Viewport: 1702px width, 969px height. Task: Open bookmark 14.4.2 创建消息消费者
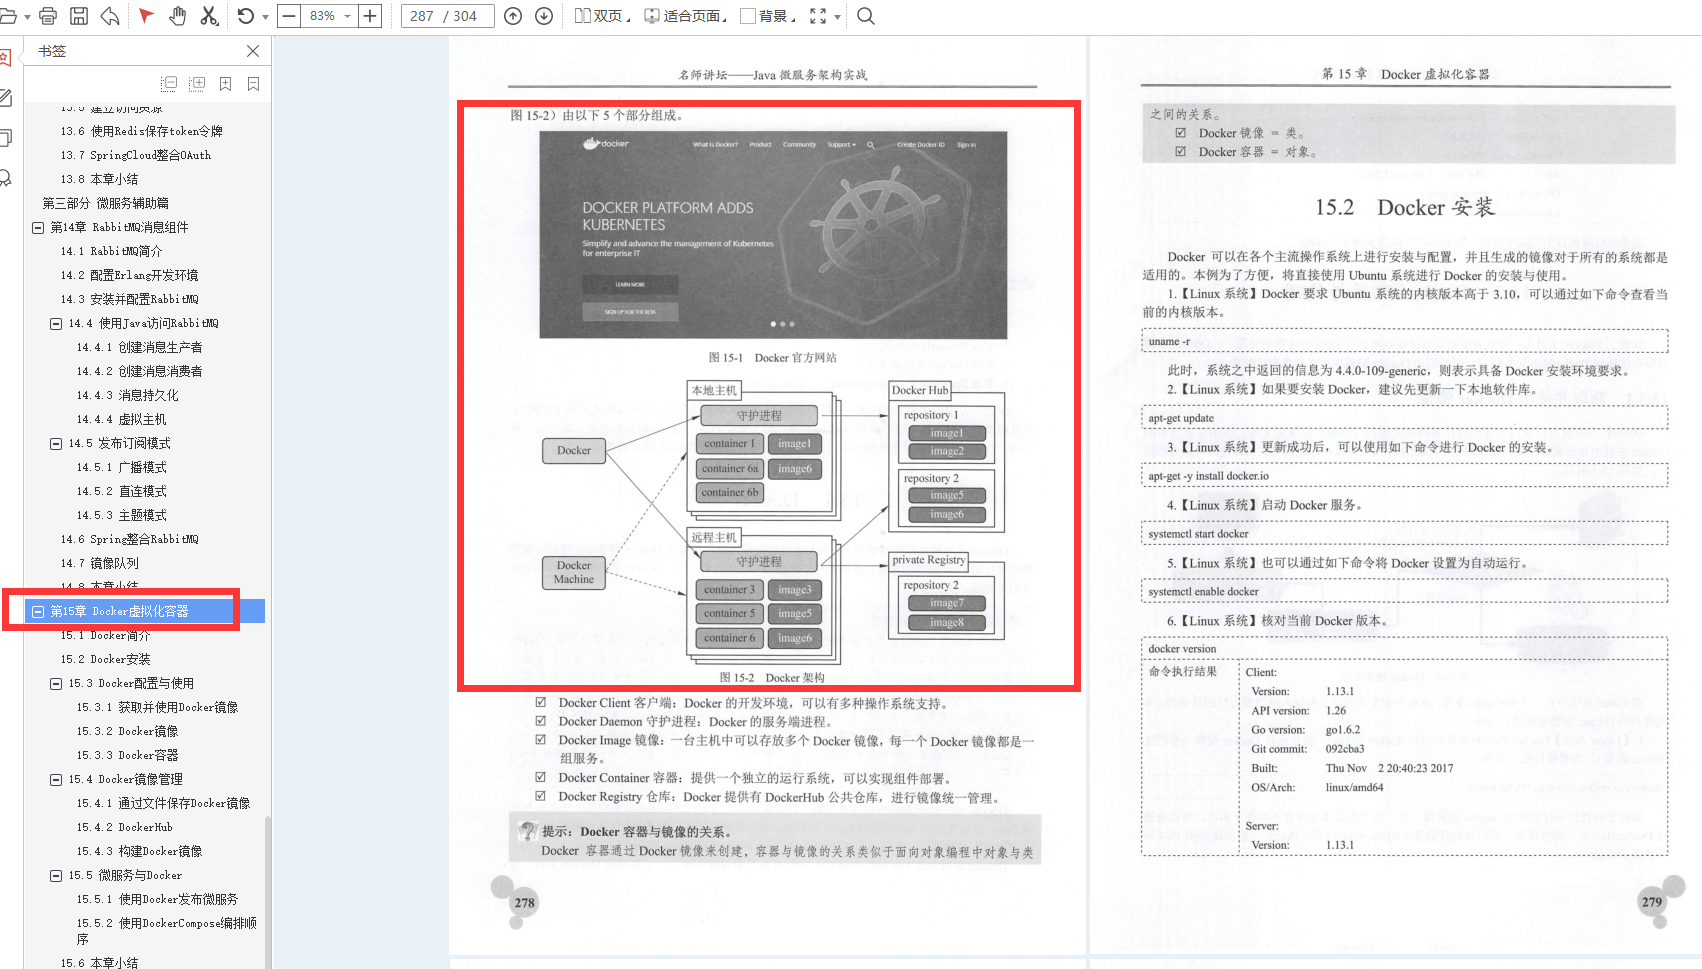(139, 371)
